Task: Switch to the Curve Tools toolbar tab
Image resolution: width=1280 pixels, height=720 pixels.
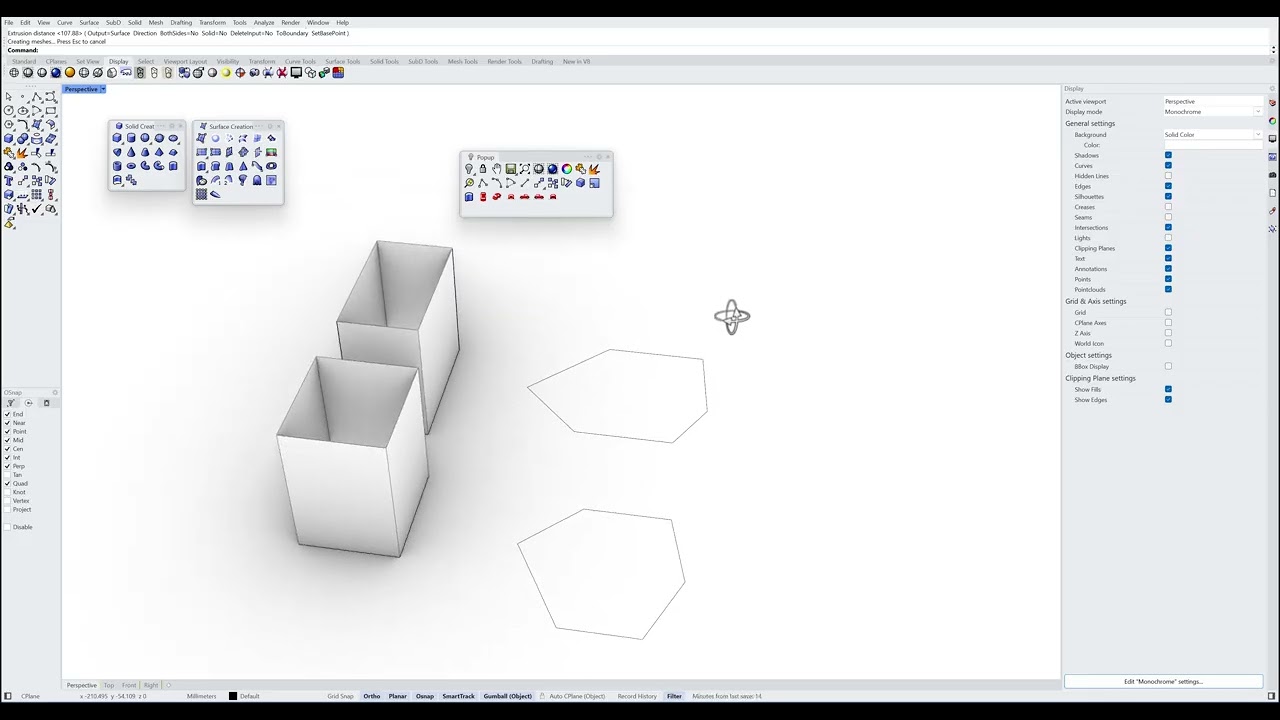Action: tap(300, 61)
